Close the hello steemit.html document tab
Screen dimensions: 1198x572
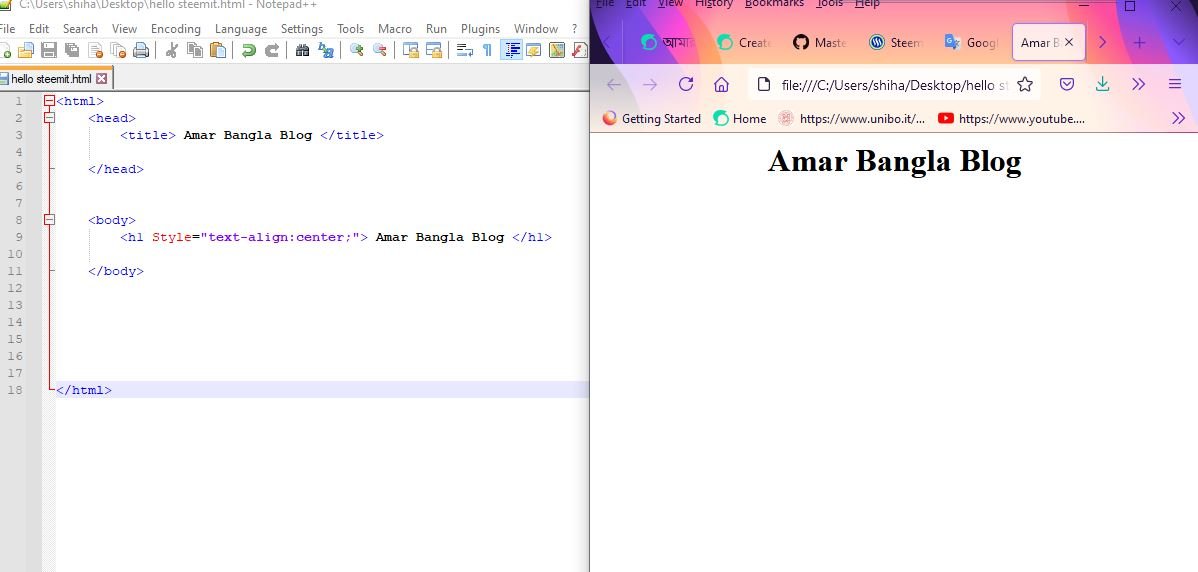[102, 79]
